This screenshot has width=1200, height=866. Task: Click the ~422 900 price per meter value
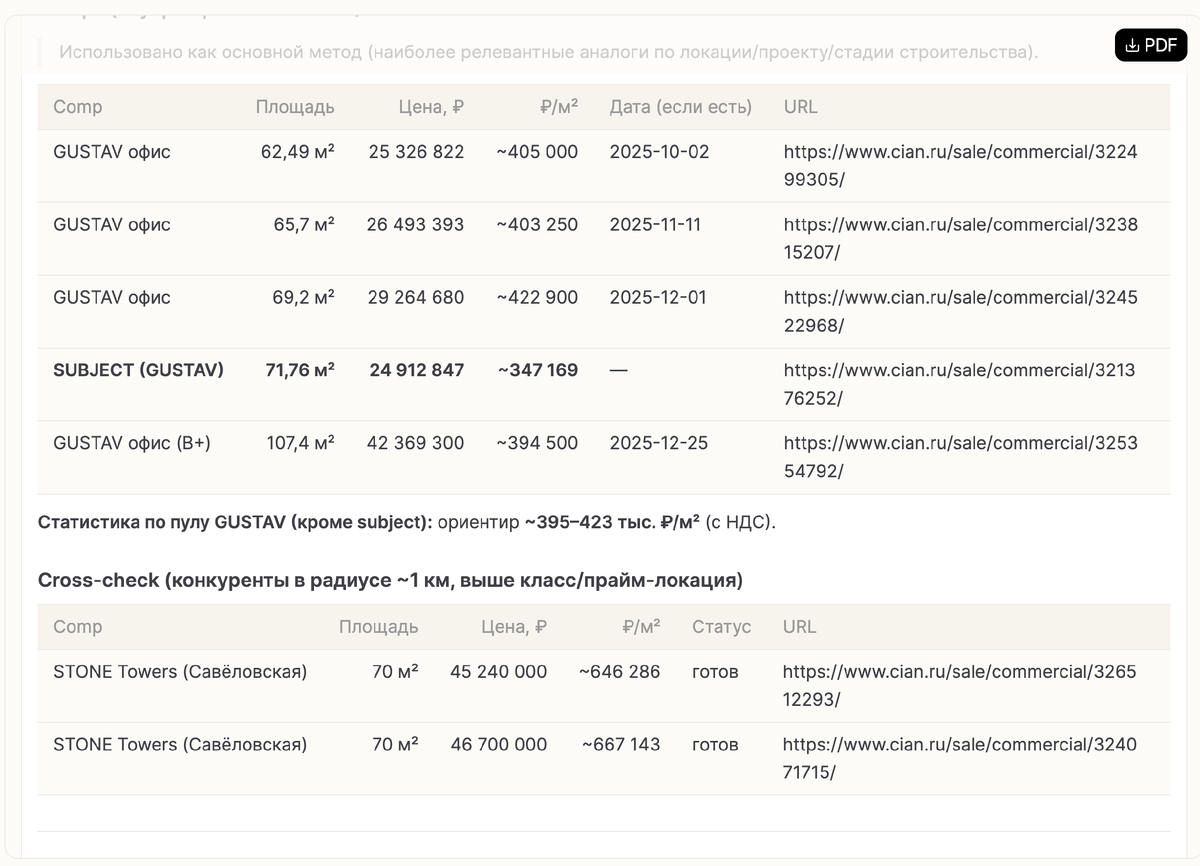click(x=537, y=298)
